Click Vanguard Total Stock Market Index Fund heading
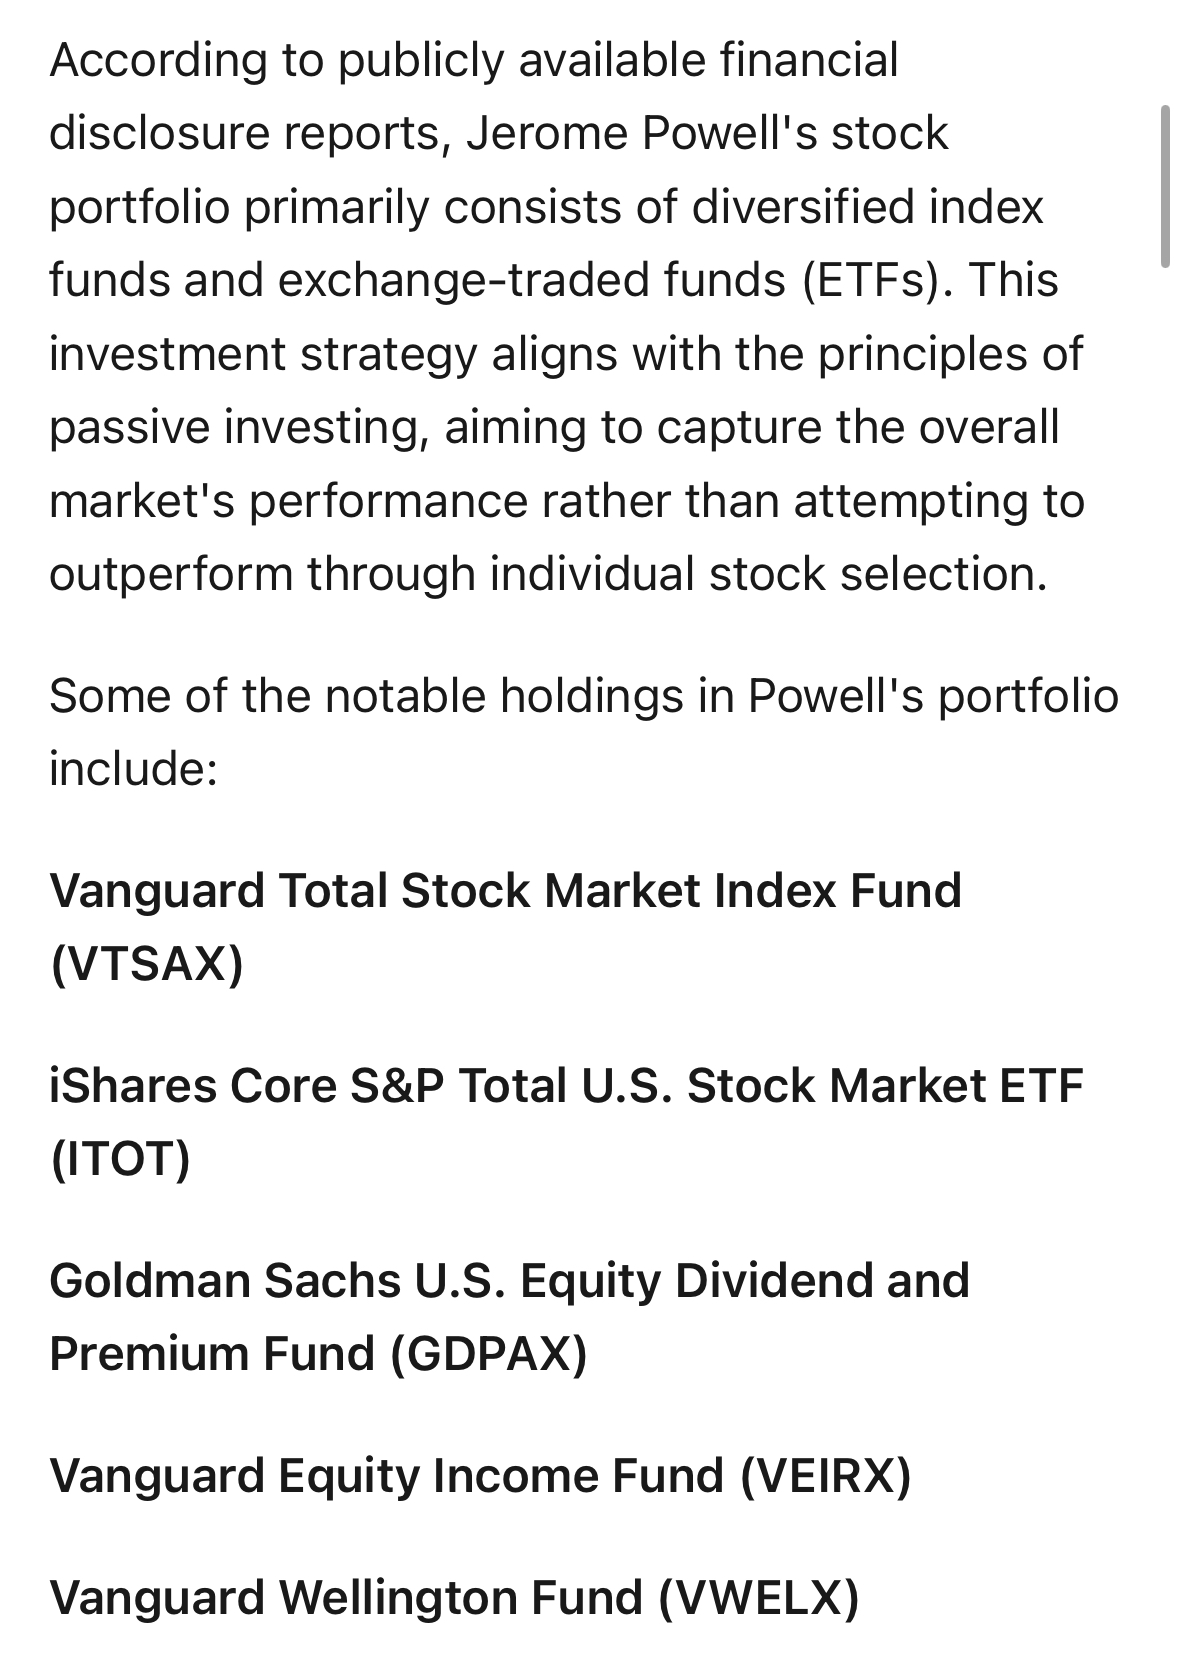Image resolution: width=1179 pixels, height=1665 pixels. [x=505, y=927]
